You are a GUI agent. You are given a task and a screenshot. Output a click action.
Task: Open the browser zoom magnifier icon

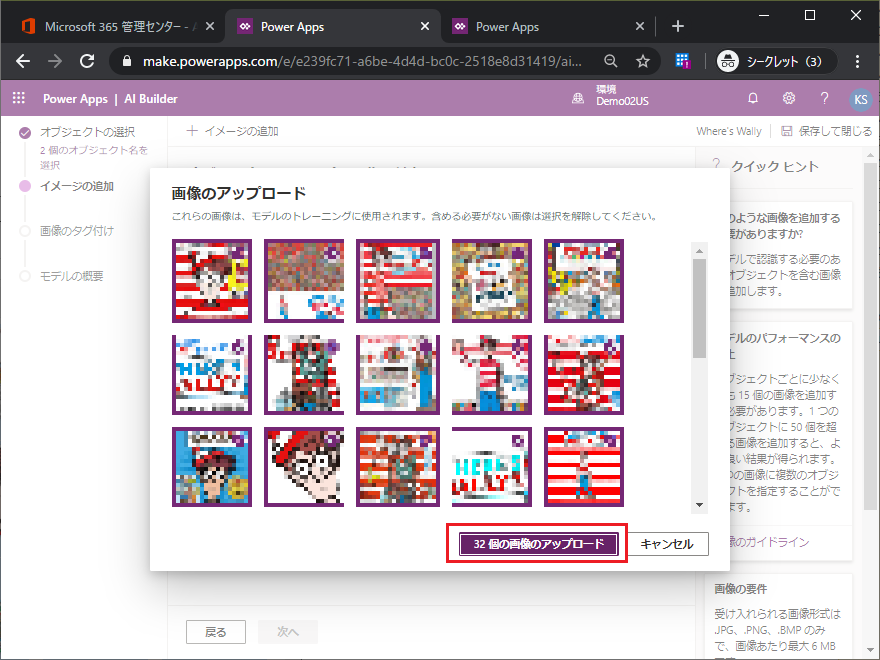coord(611,61)
